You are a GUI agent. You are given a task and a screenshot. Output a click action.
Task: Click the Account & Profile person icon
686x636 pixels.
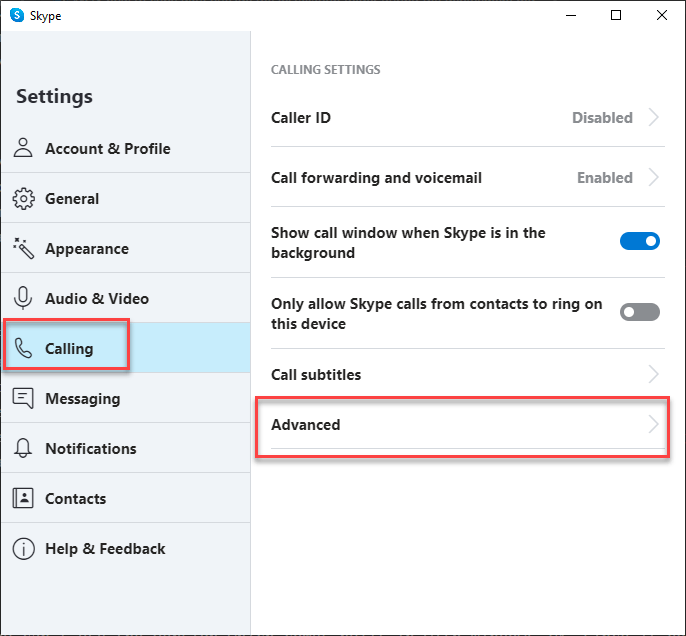[24, 148]
